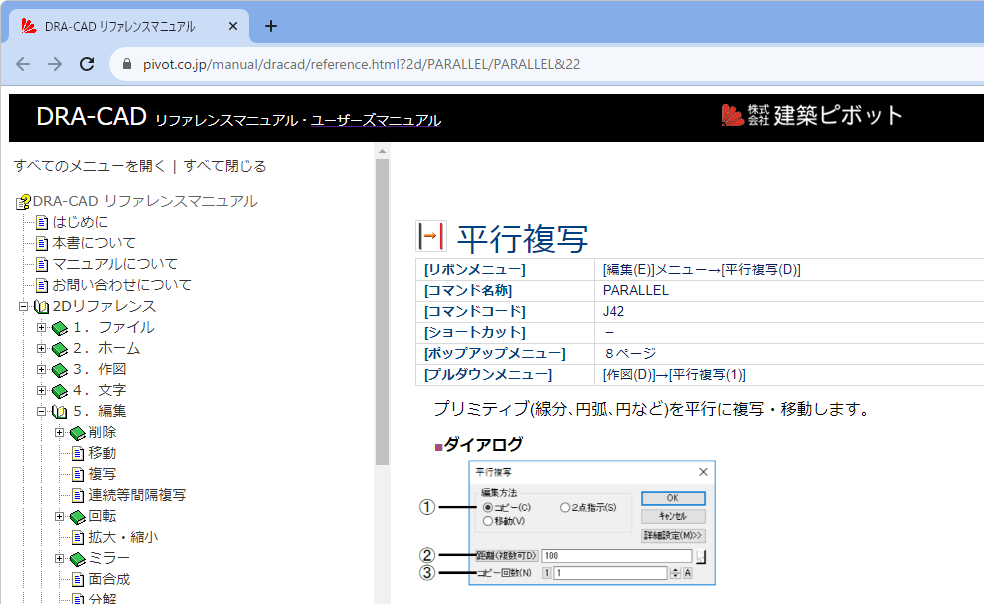Expand the 1．ファイル tree node
Viewport: 984px width, 604px height.
(x=41, y=327)
